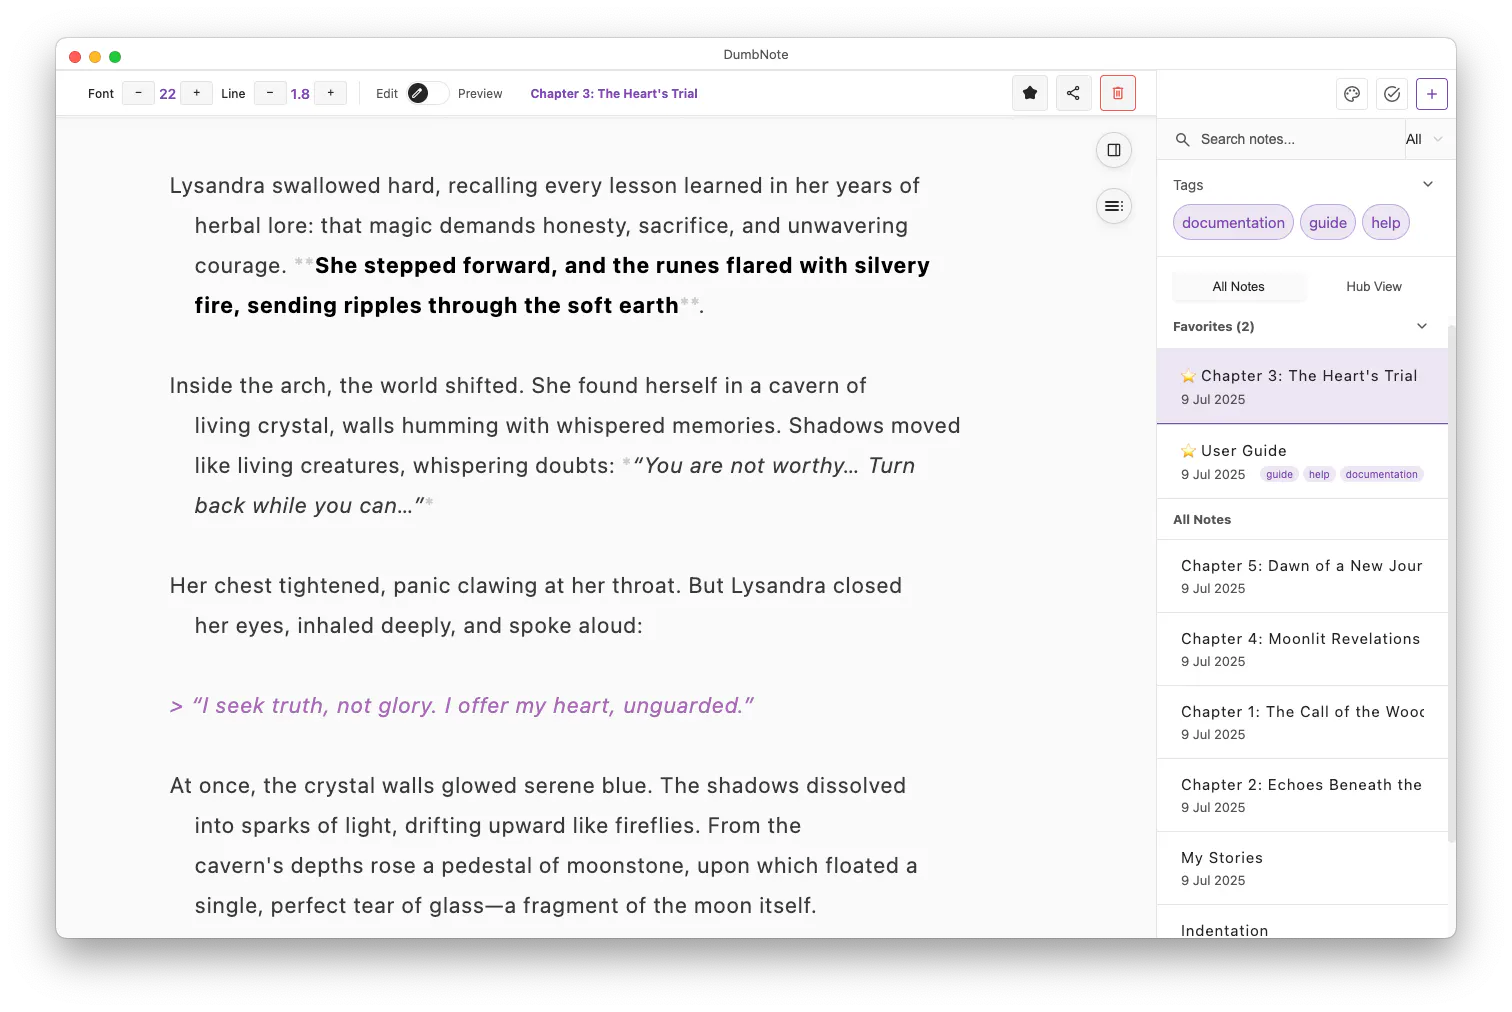
Task: Click the Chapter 3 title in toolbar
Action: coord(614,94)
